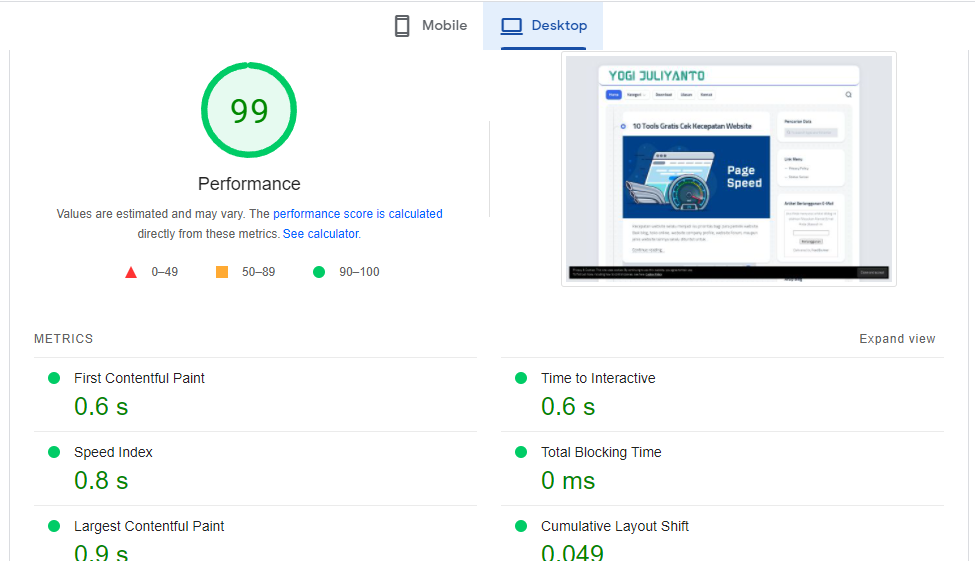Click the 0.049 layout shift value

pyautogui.click(x=572, y=552)
